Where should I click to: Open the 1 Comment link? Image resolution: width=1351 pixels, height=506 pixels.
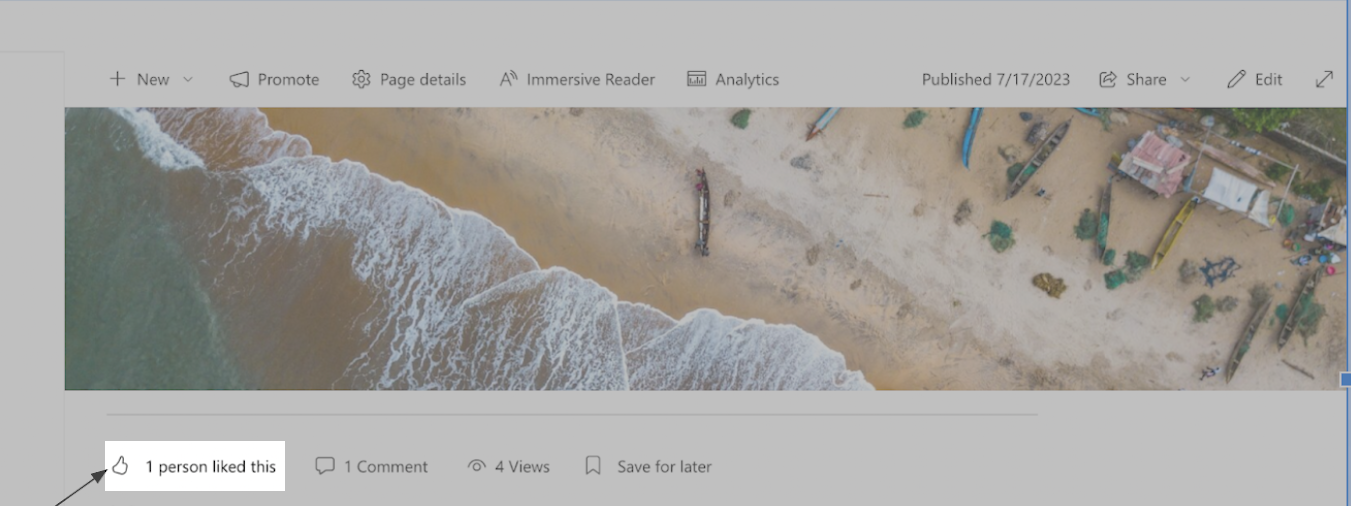[385, 466]
